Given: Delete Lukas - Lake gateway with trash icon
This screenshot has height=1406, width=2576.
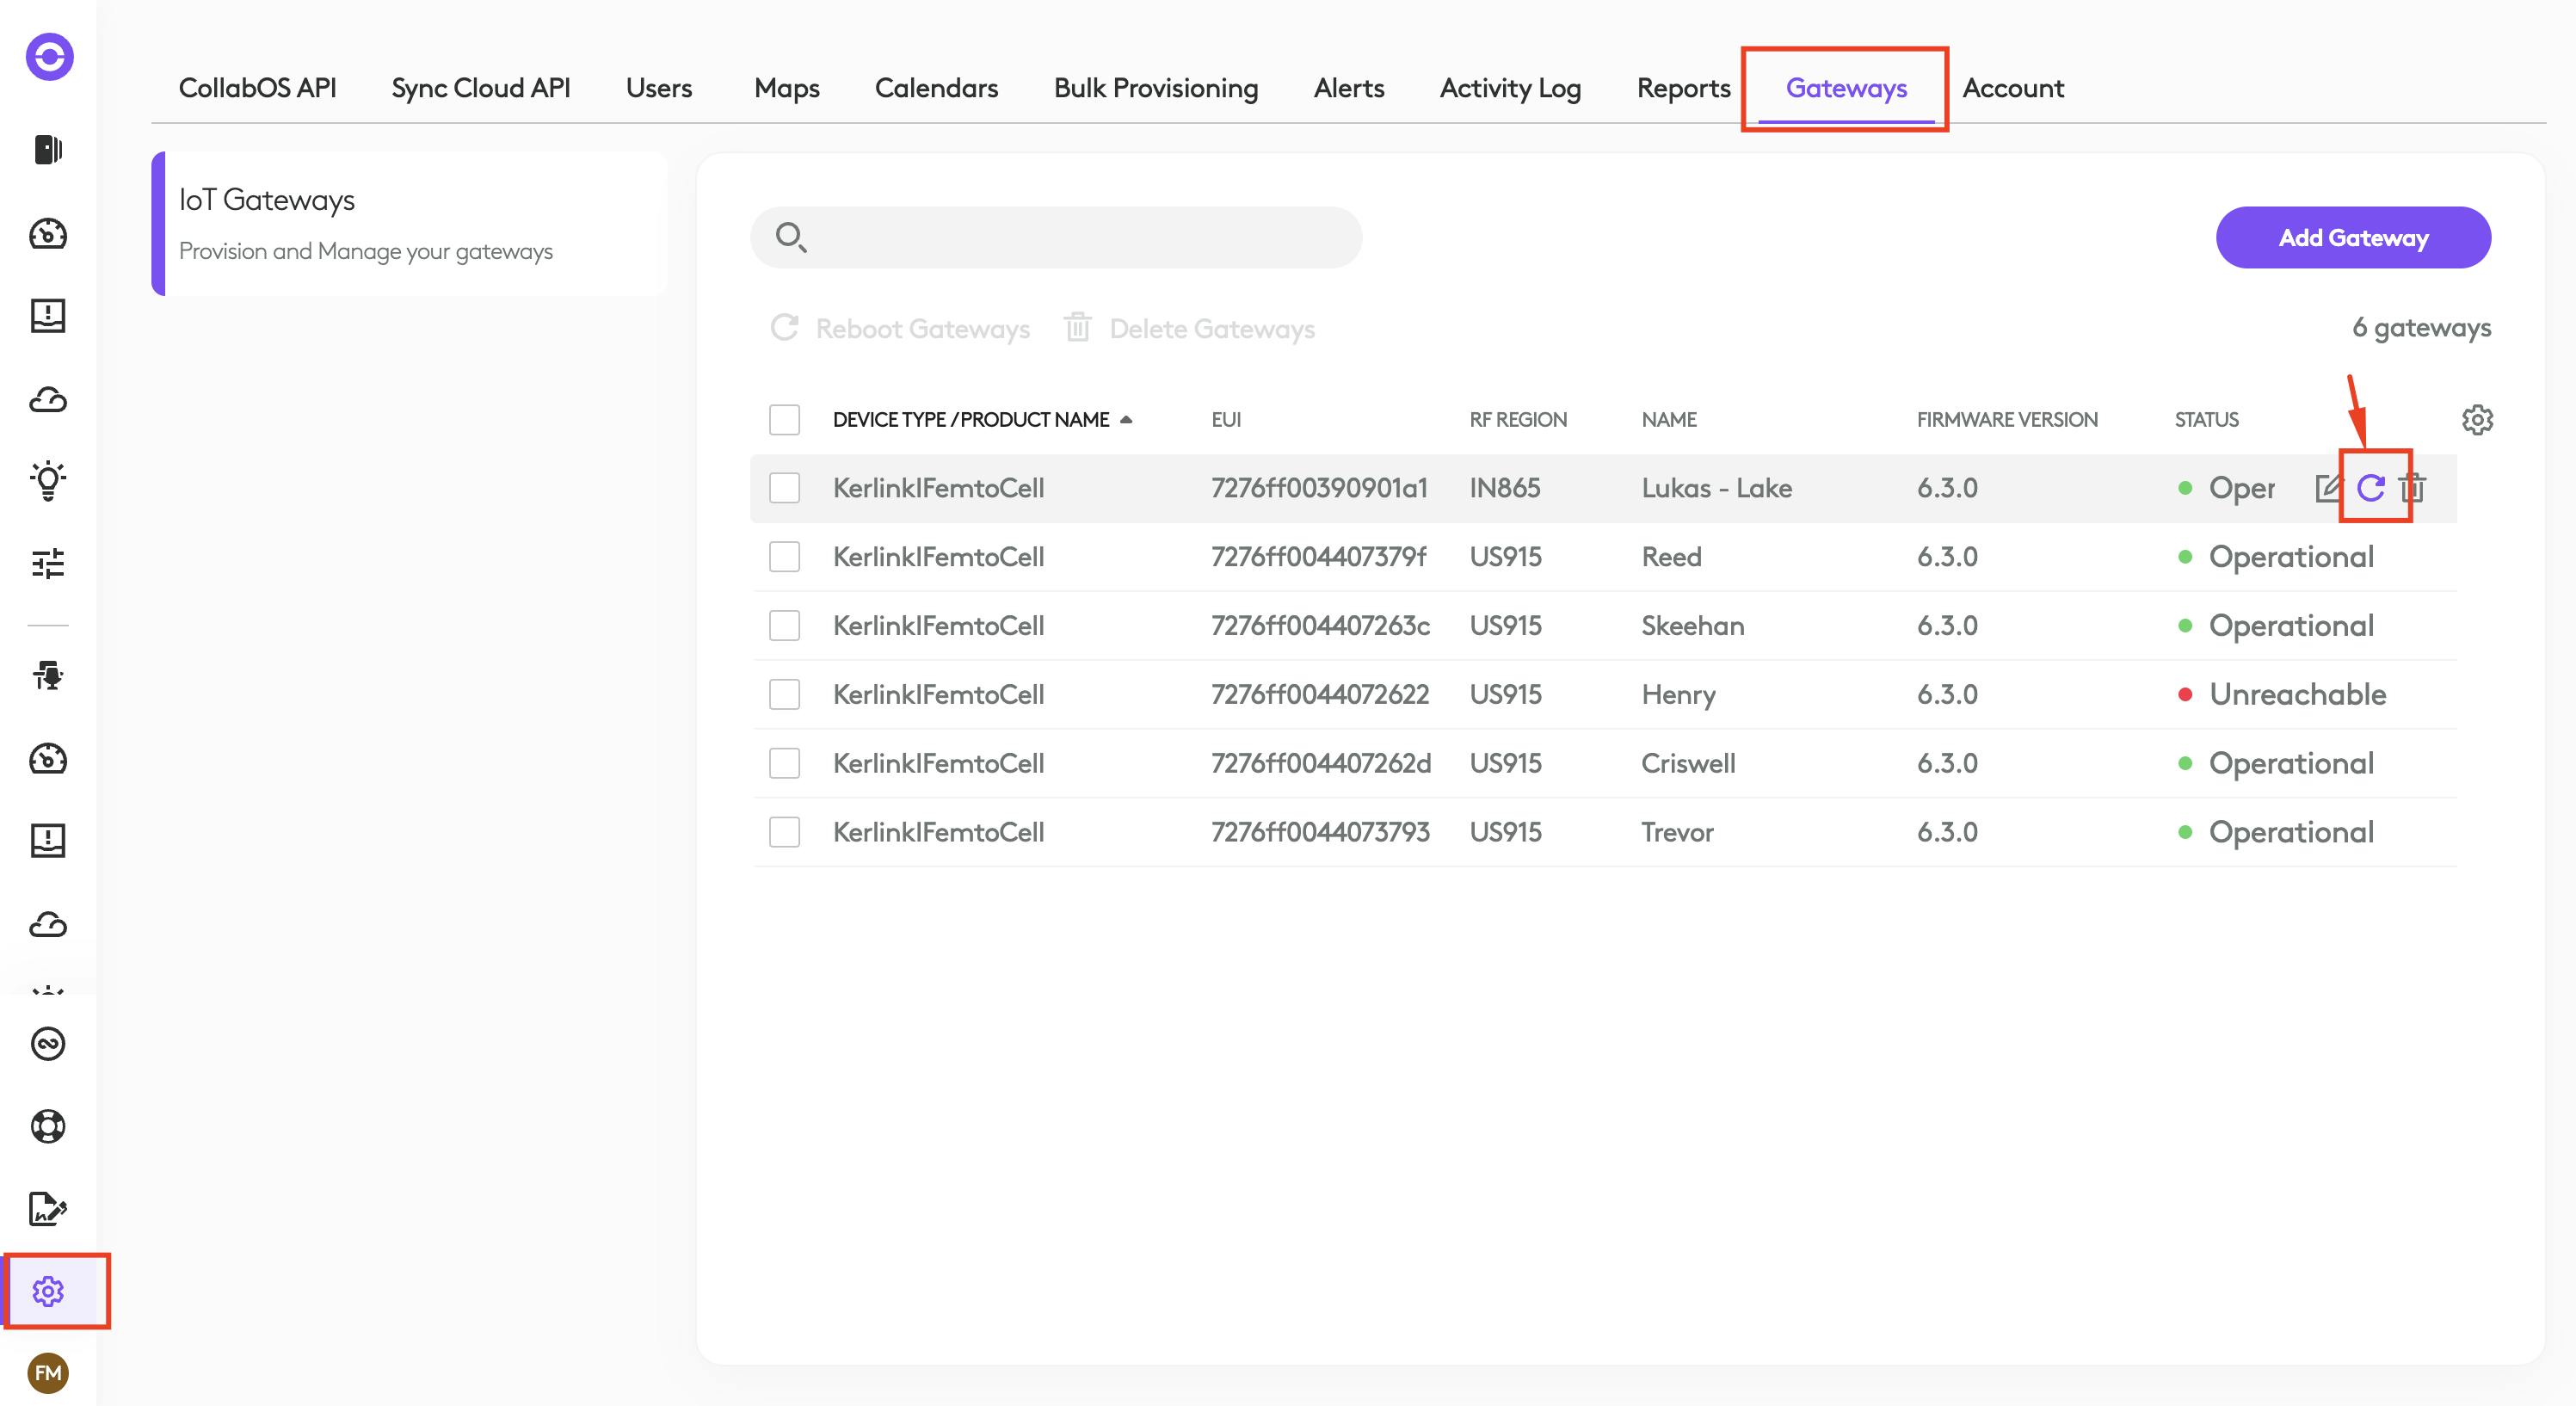Looking at the screenshot, I should 2416,488.
